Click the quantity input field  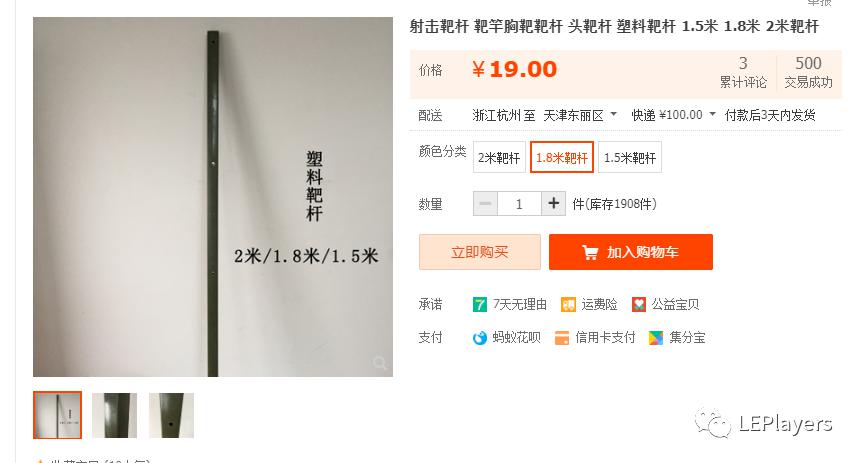pyautogui.click(x=519, y=204)
